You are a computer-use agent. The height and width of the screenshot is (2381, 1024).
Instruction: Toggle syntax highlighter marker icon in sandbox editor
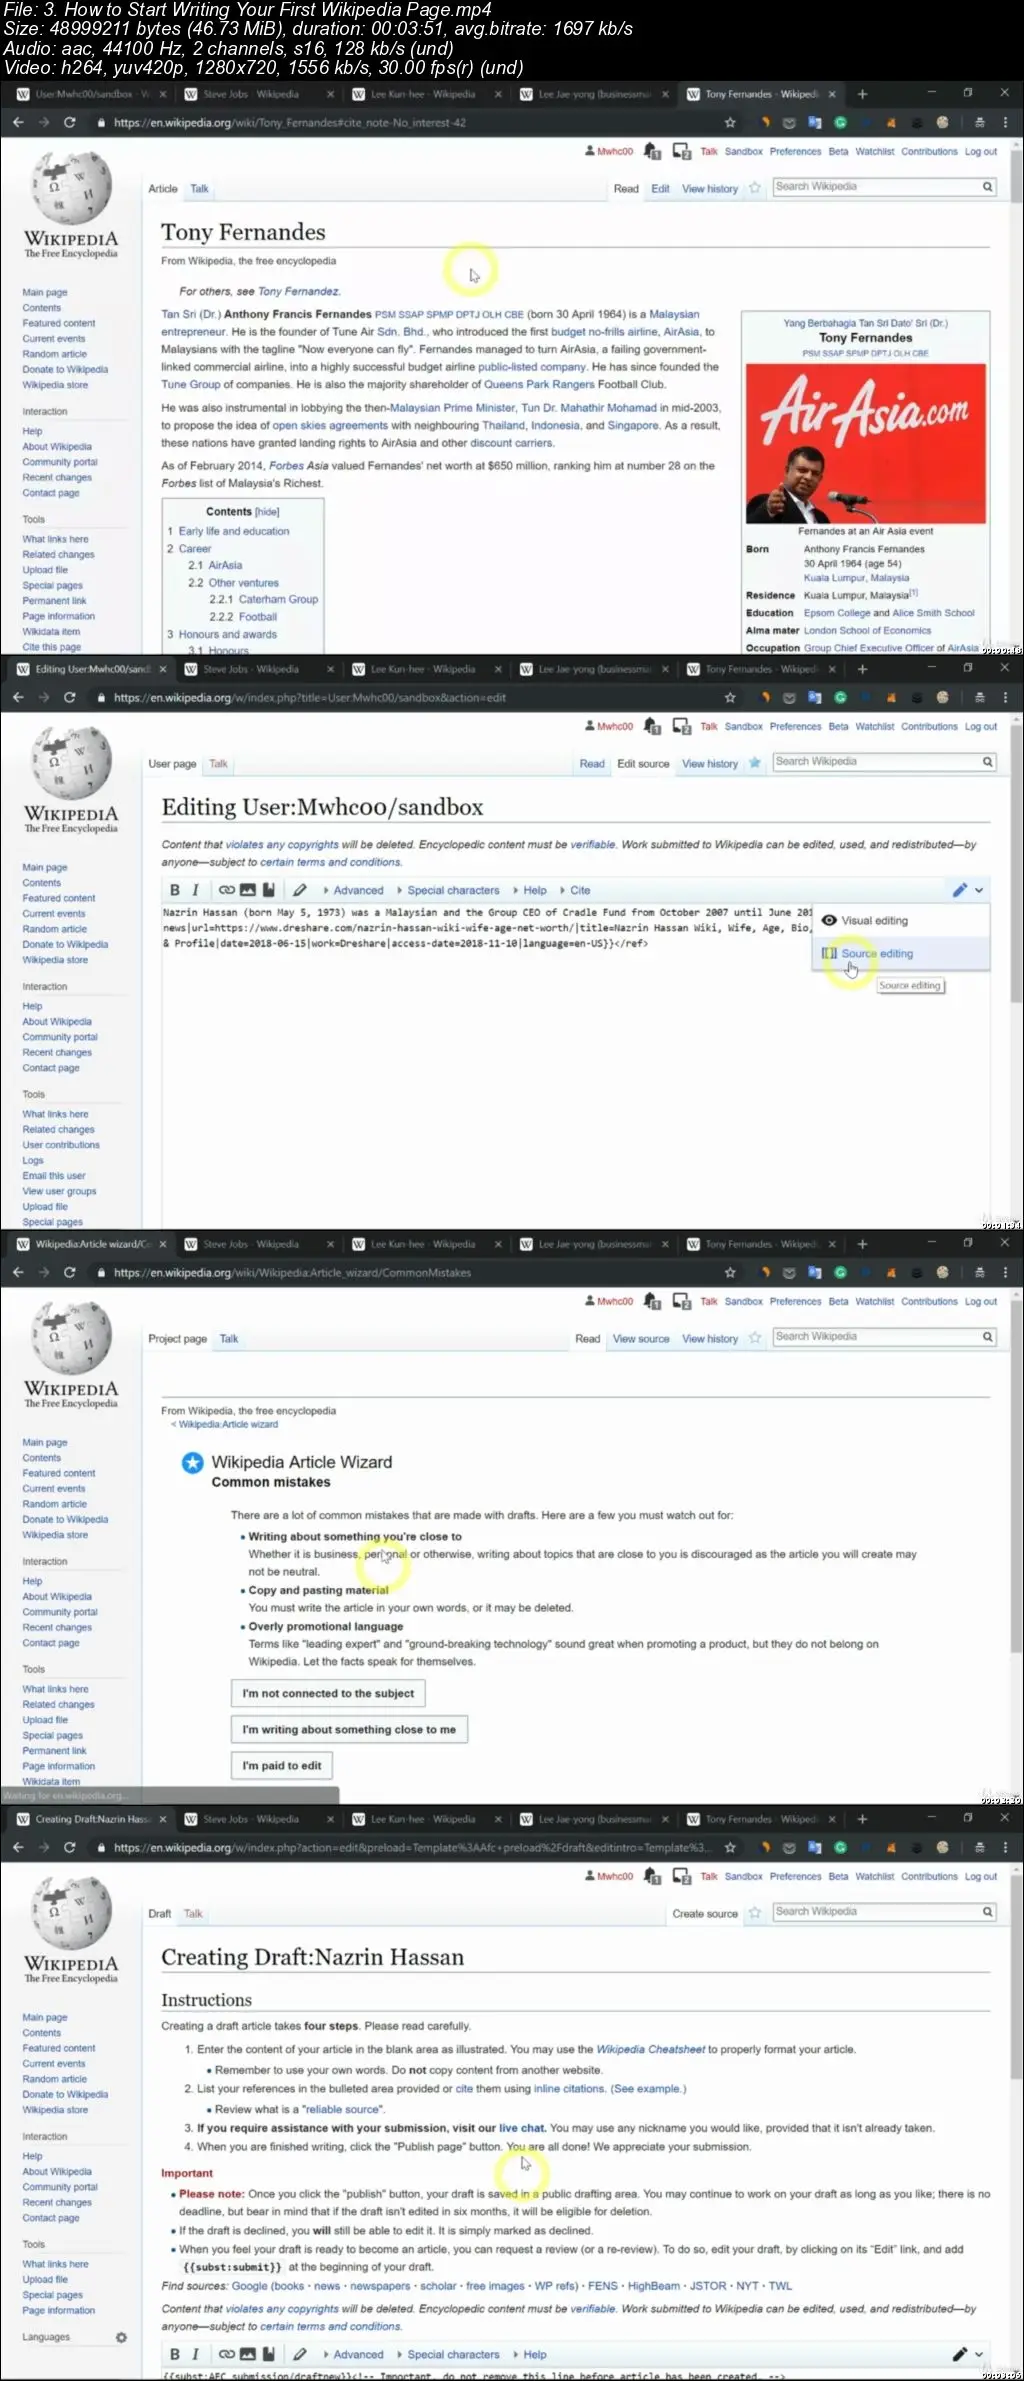pyautogui.click(x=299, y=890)
